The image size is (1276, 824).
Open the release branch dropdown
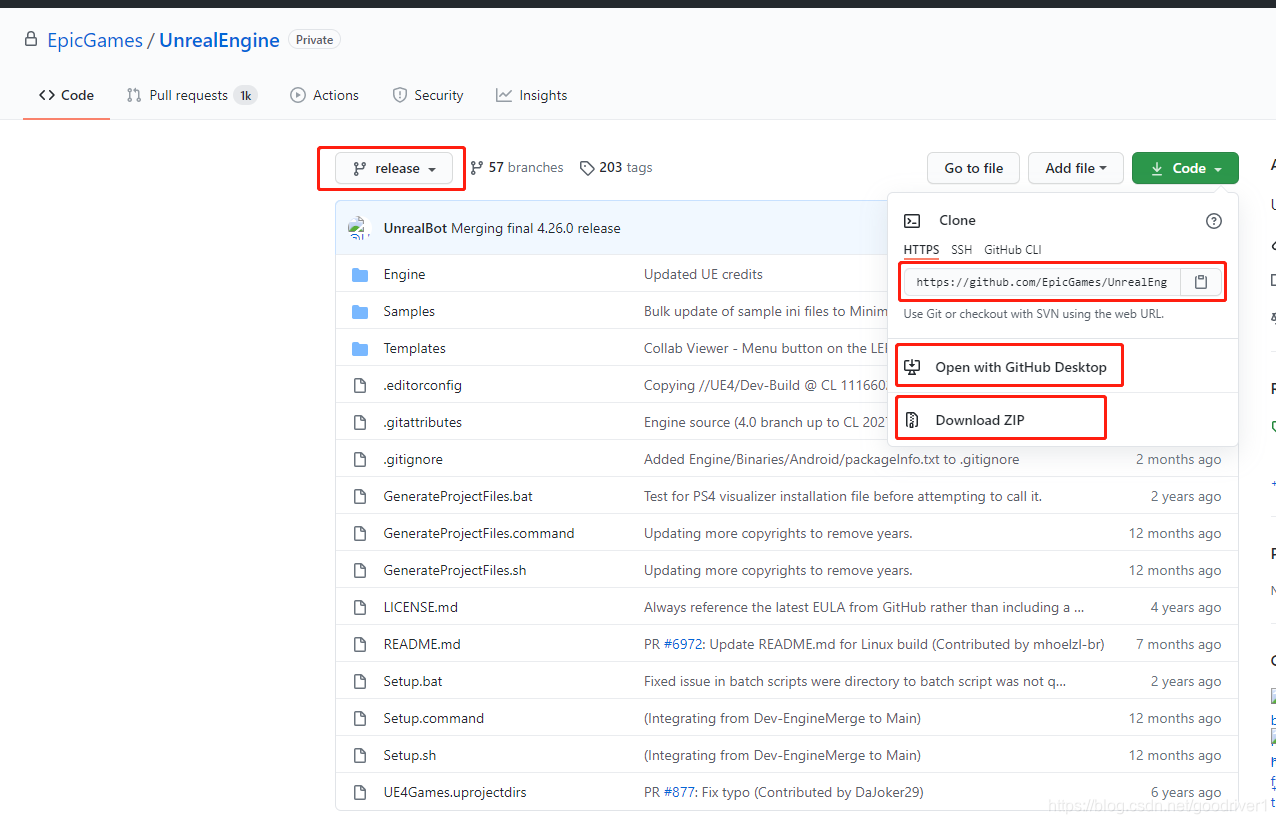[x=394, y=168]
